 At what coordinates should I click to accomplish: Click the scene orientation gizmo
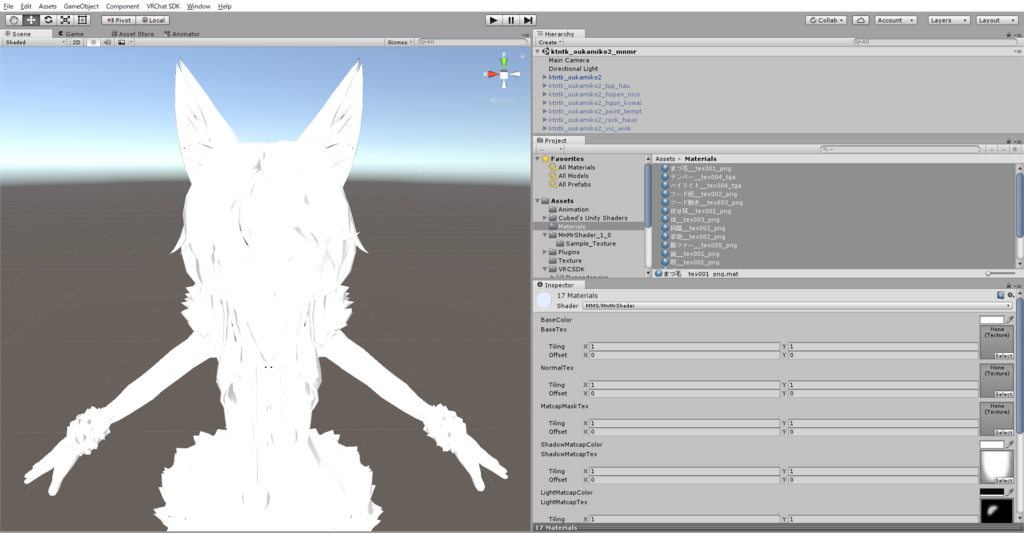[x=504, y=74]
